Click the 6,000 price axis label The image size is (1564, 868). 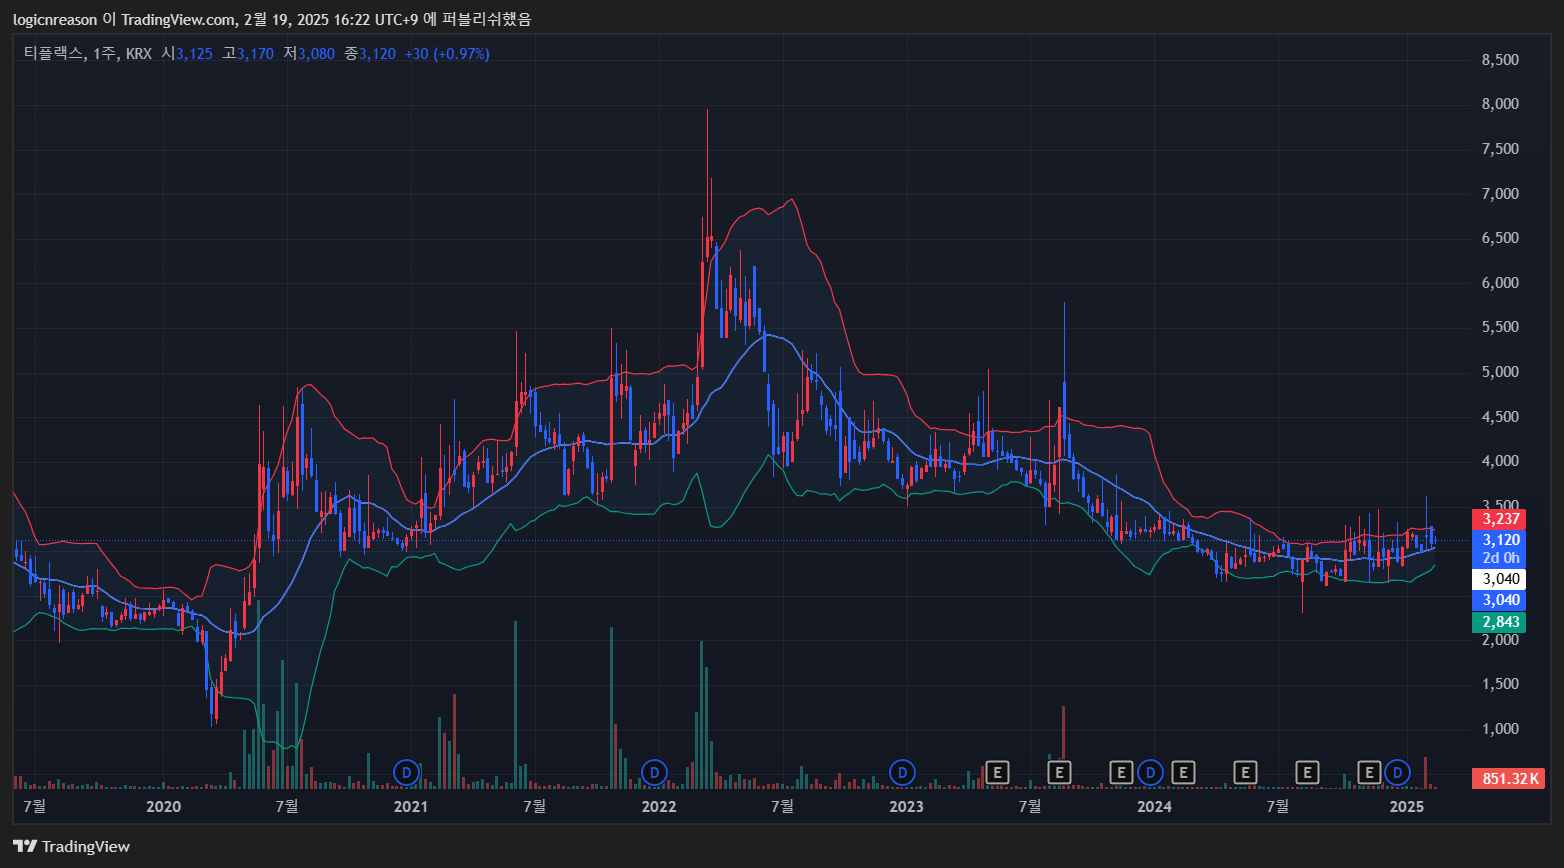click(1499, 283)
